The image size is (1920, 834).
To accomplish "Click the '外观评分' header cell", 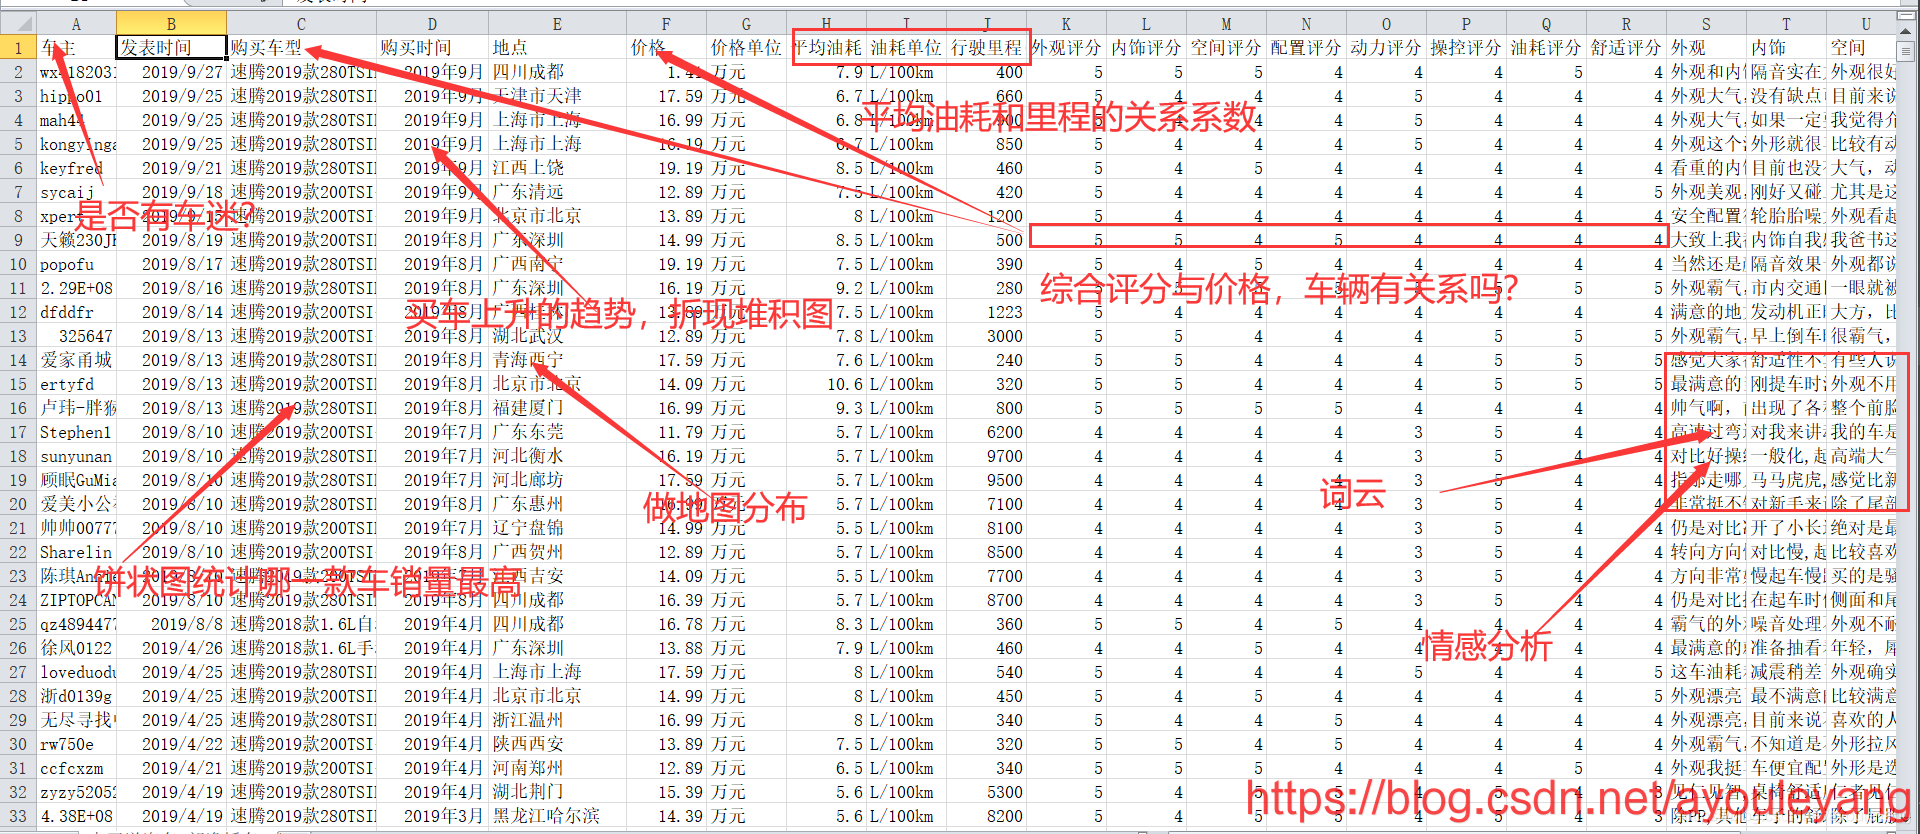I will pyautogui.click(x=1066, y=47).
